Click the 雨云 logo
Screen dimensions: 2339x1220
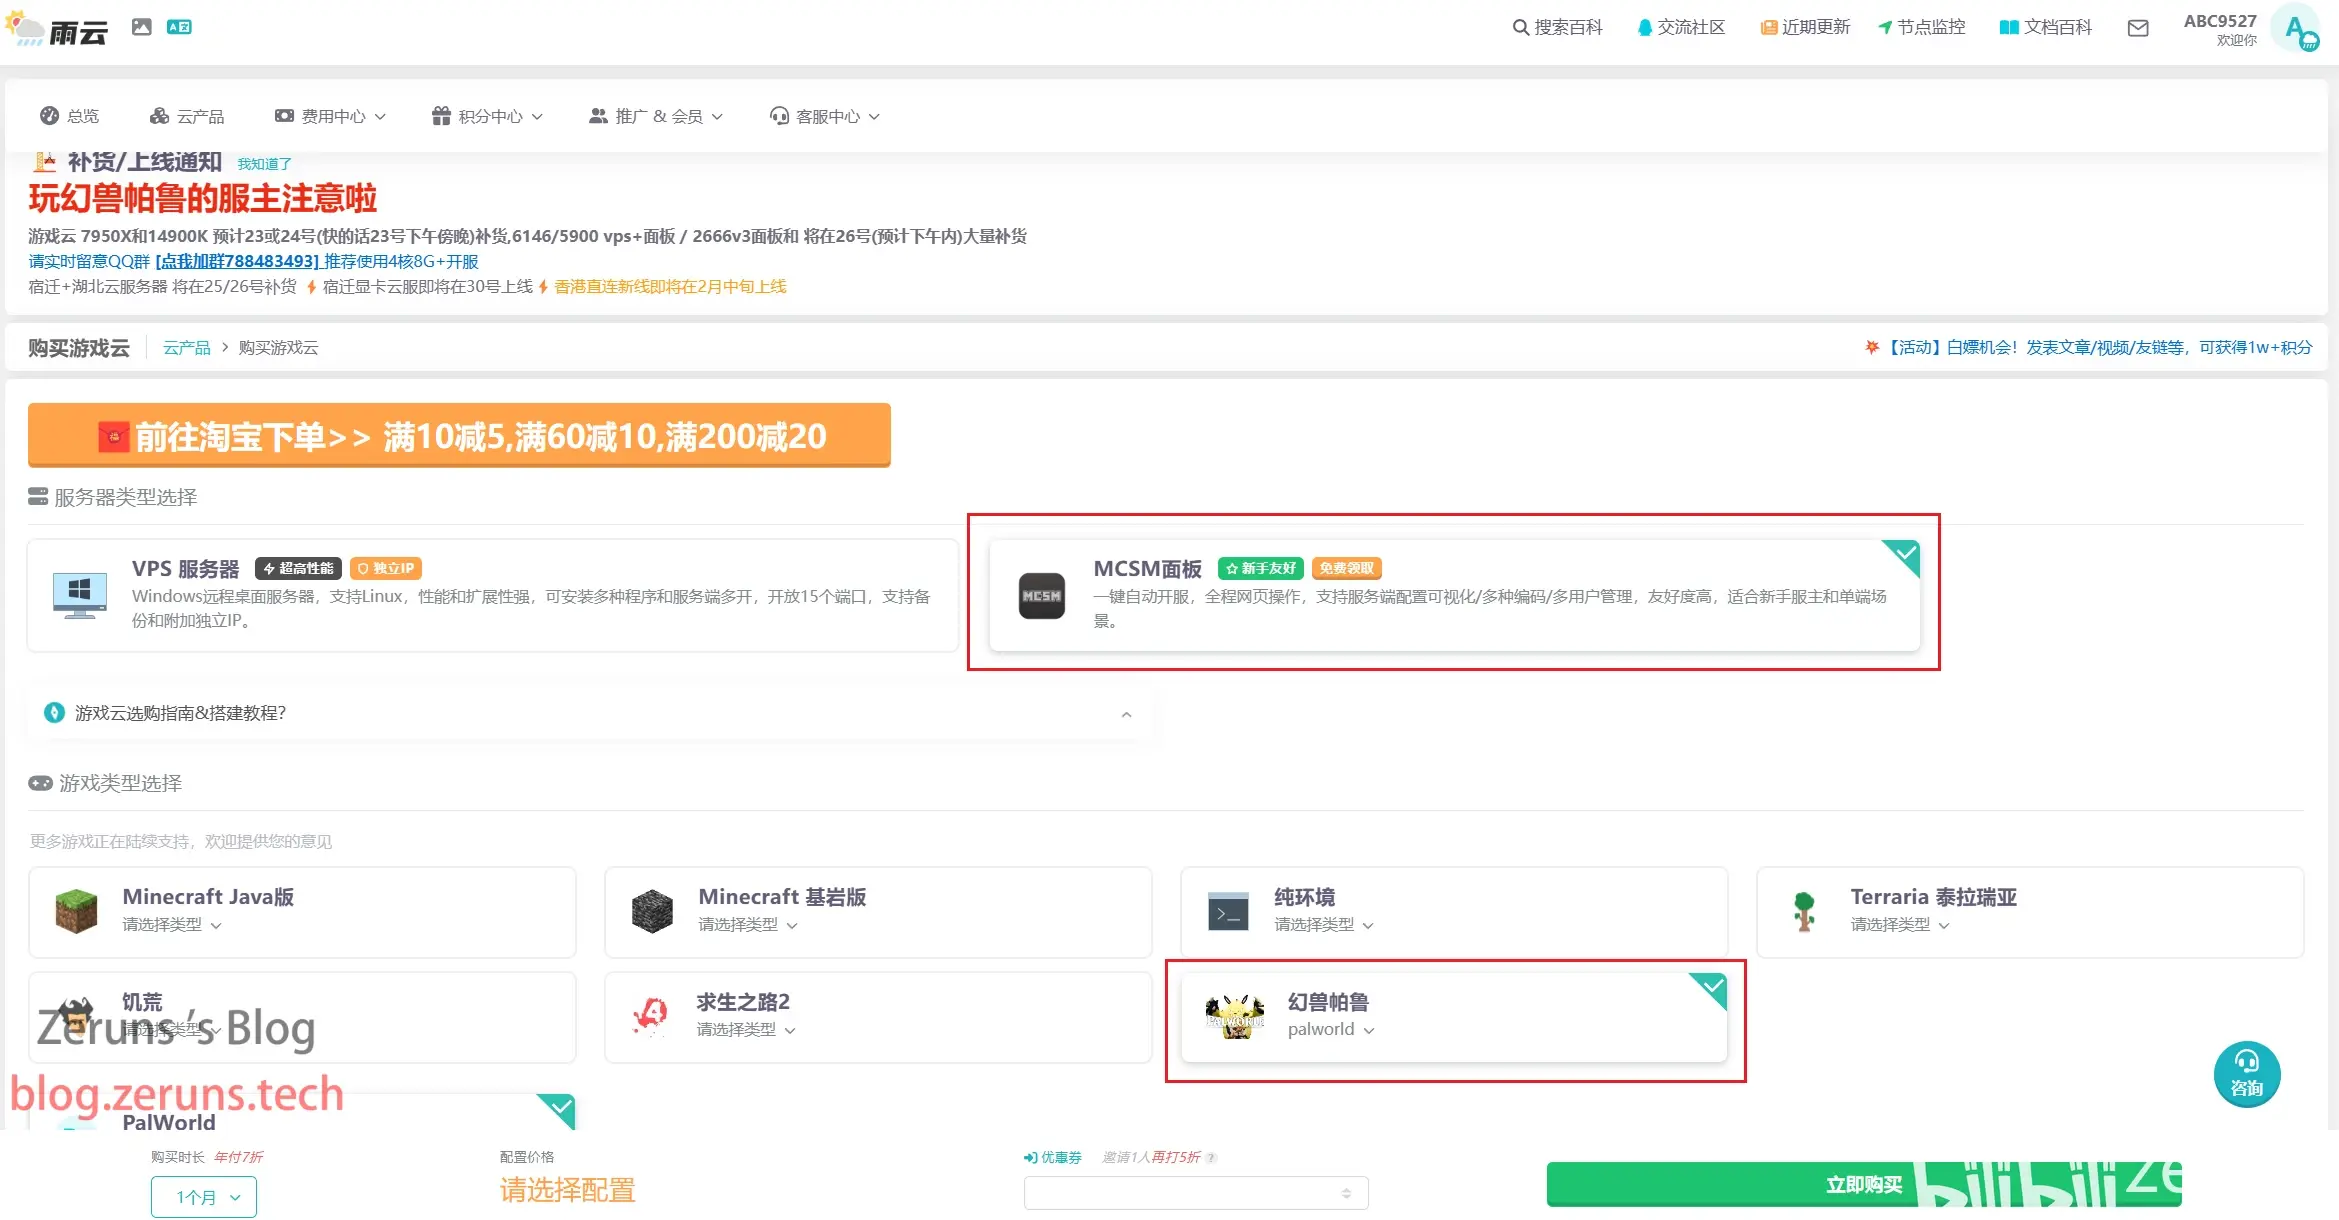click(57, 30)
